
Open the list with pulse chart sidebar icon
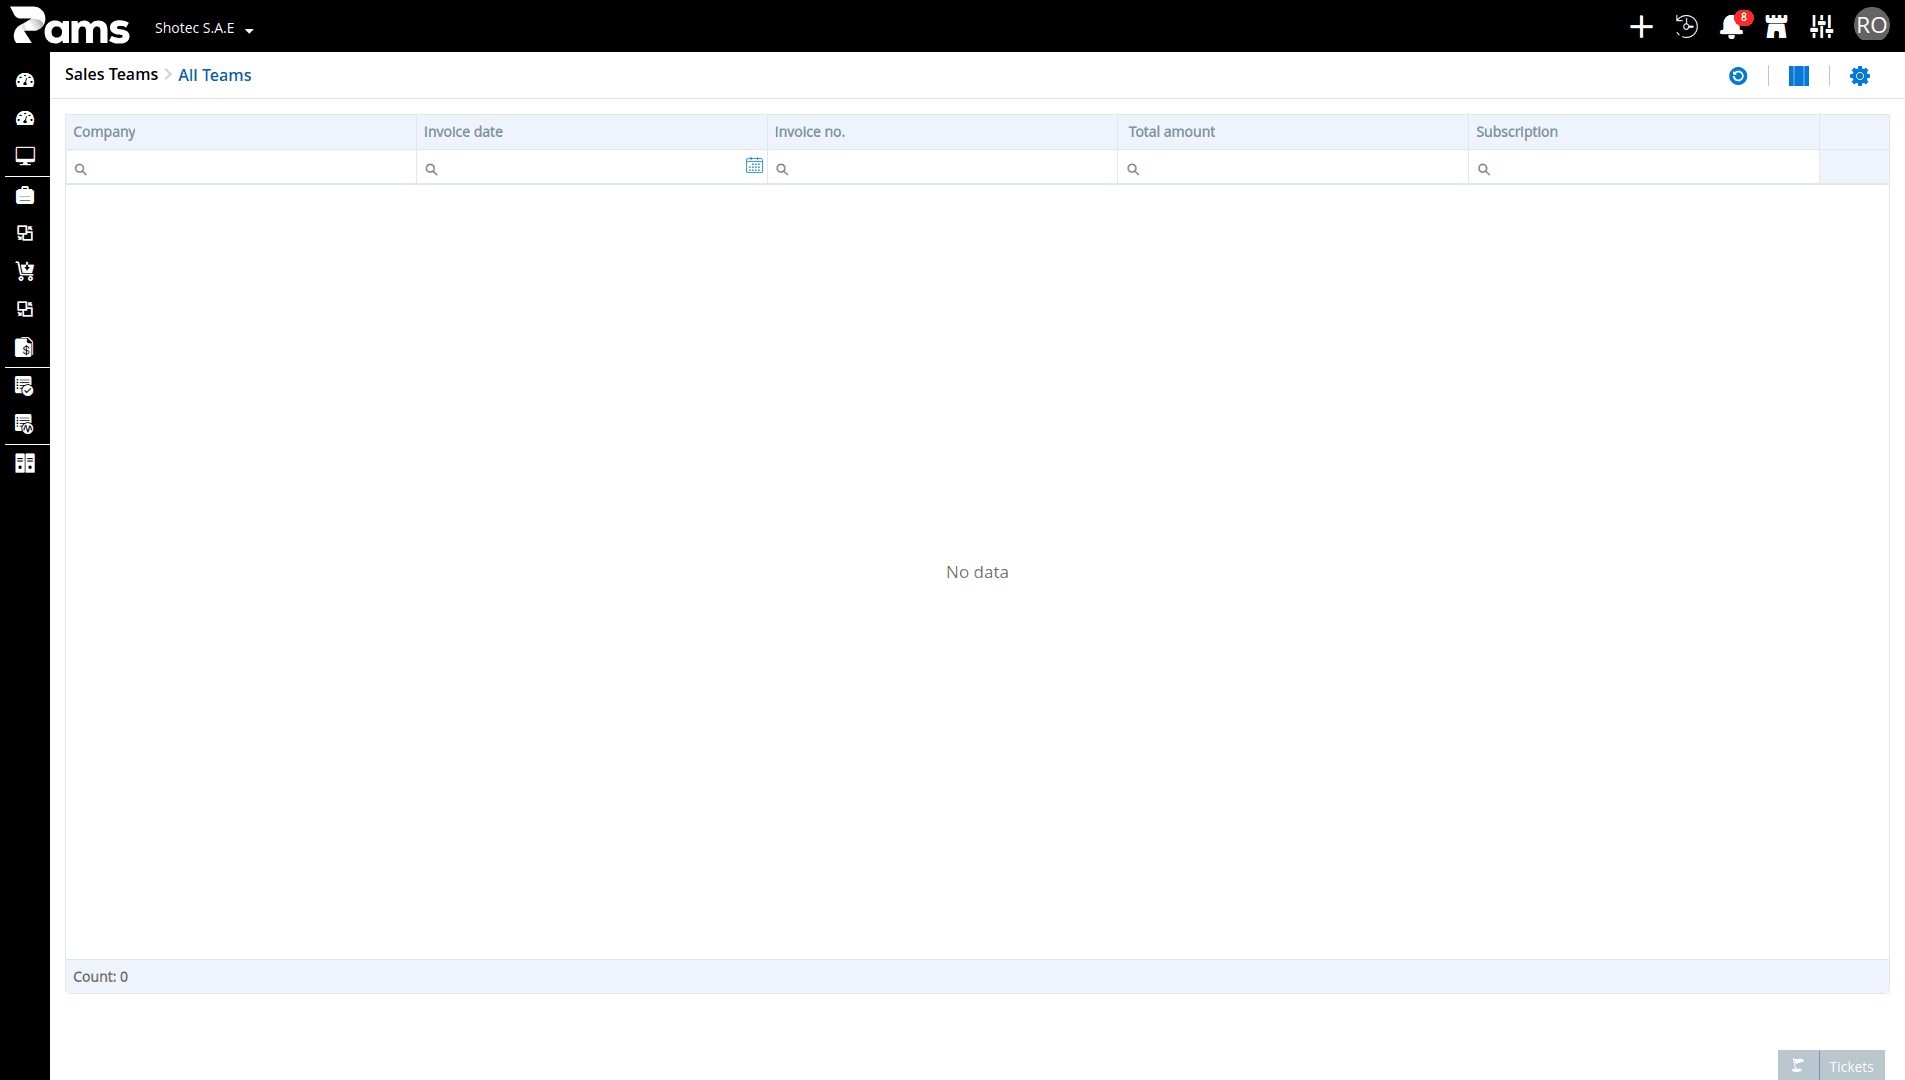pyautogui.click(x=25, y=424)
